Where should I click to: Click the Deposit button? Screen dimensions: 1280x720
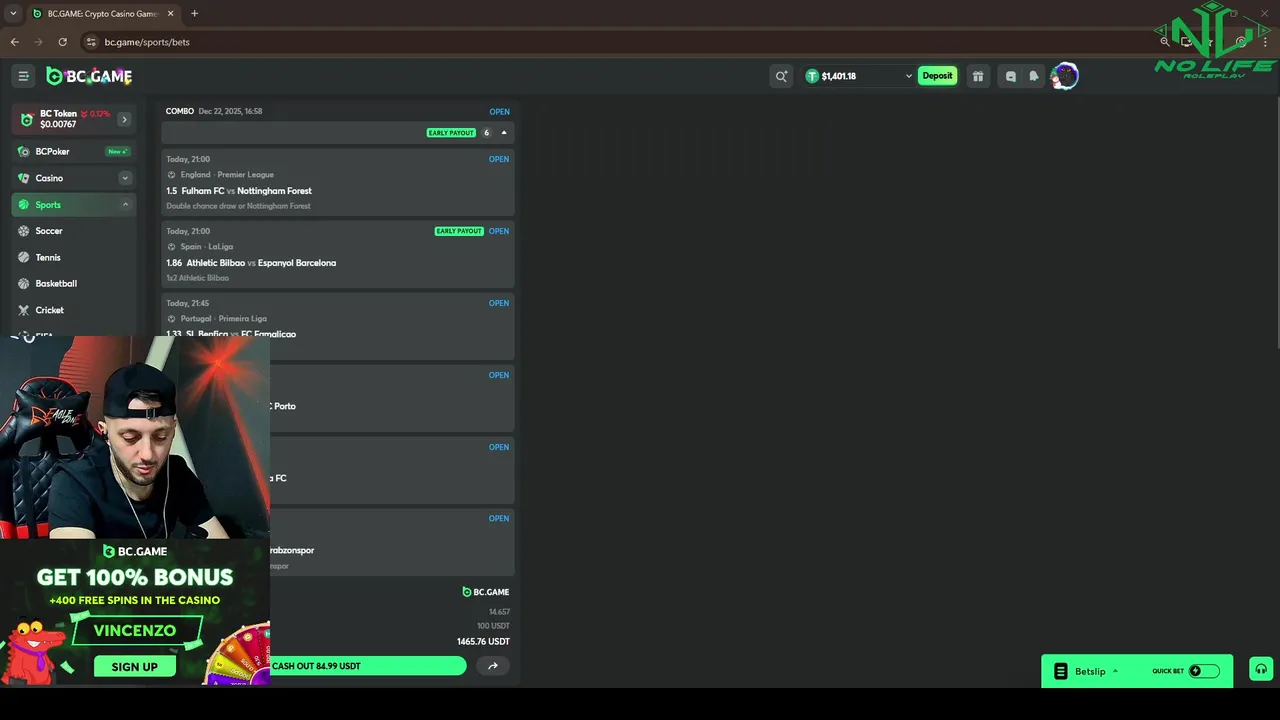click(937, 76)
